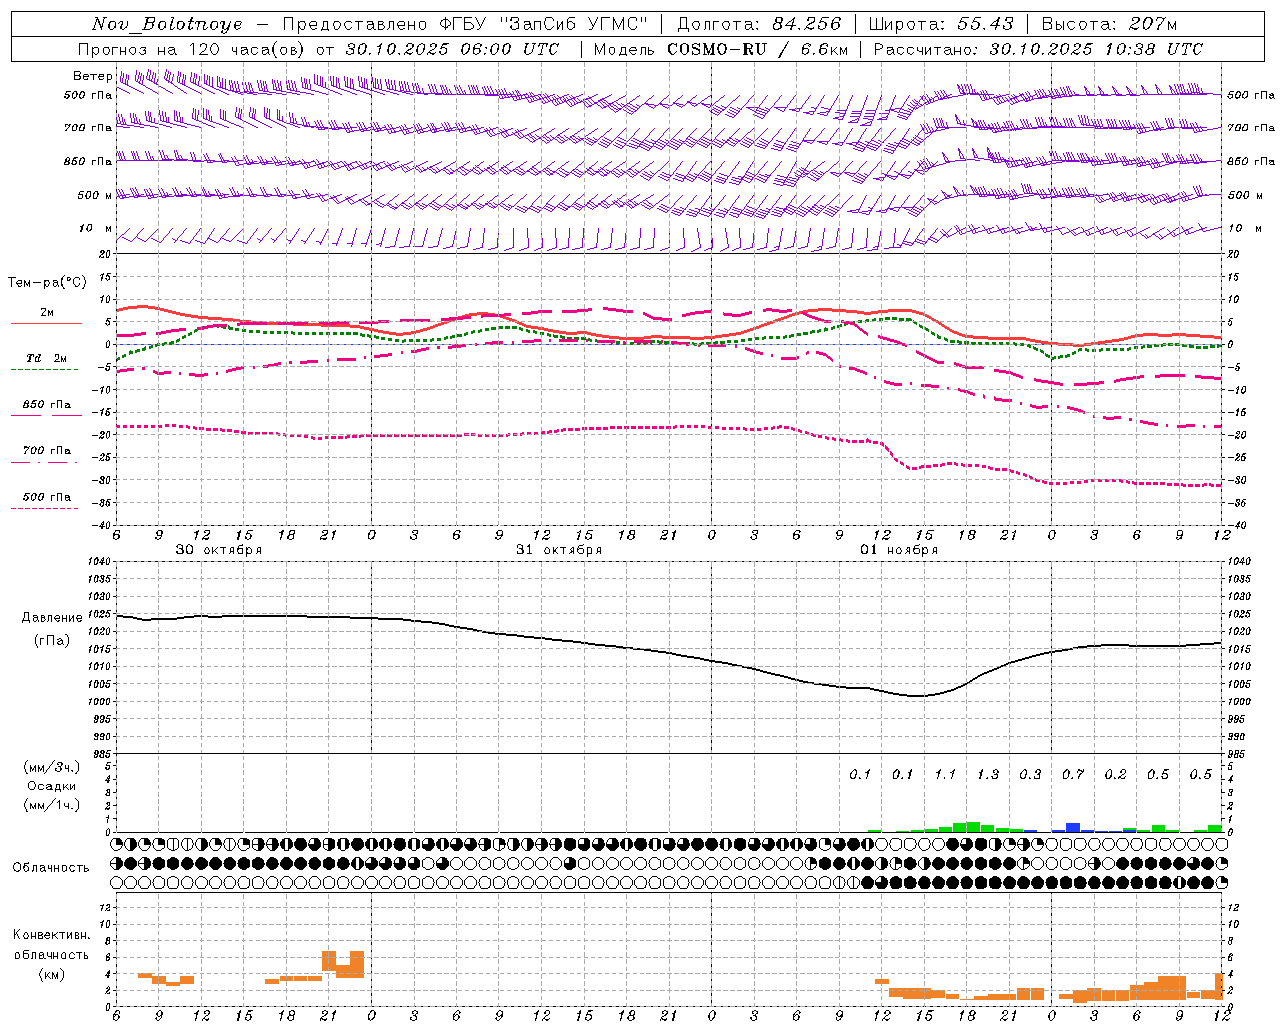Click the tallest blue precipitation bar
The height and width of the screenshot is (1024, 1280).
point(1073,828)
